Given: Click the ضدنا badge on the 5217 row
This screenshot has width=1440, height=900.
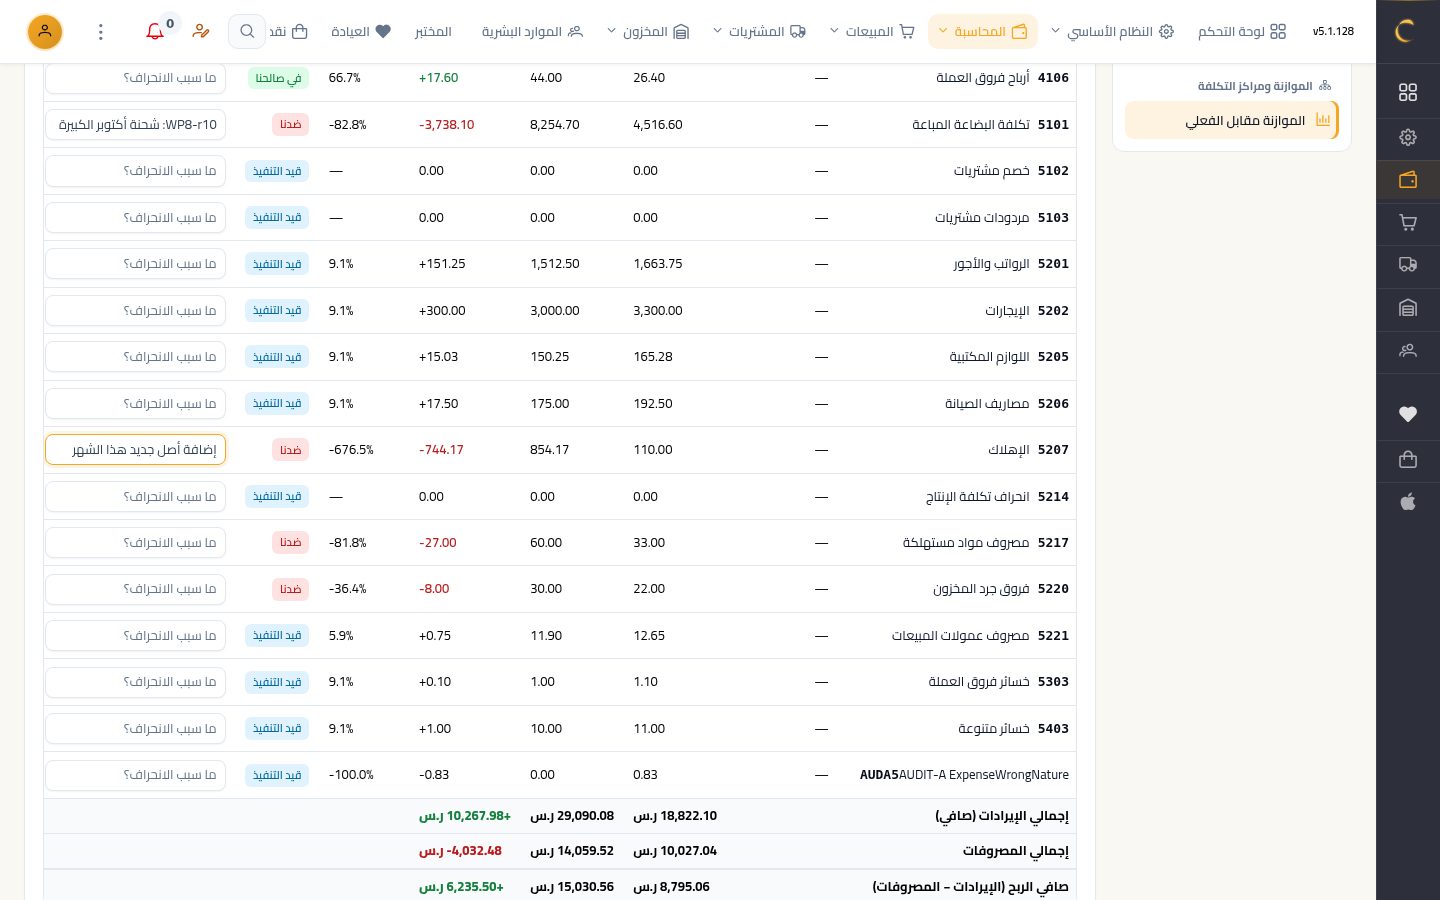Looking at the screenshot, I should (290, 543).
